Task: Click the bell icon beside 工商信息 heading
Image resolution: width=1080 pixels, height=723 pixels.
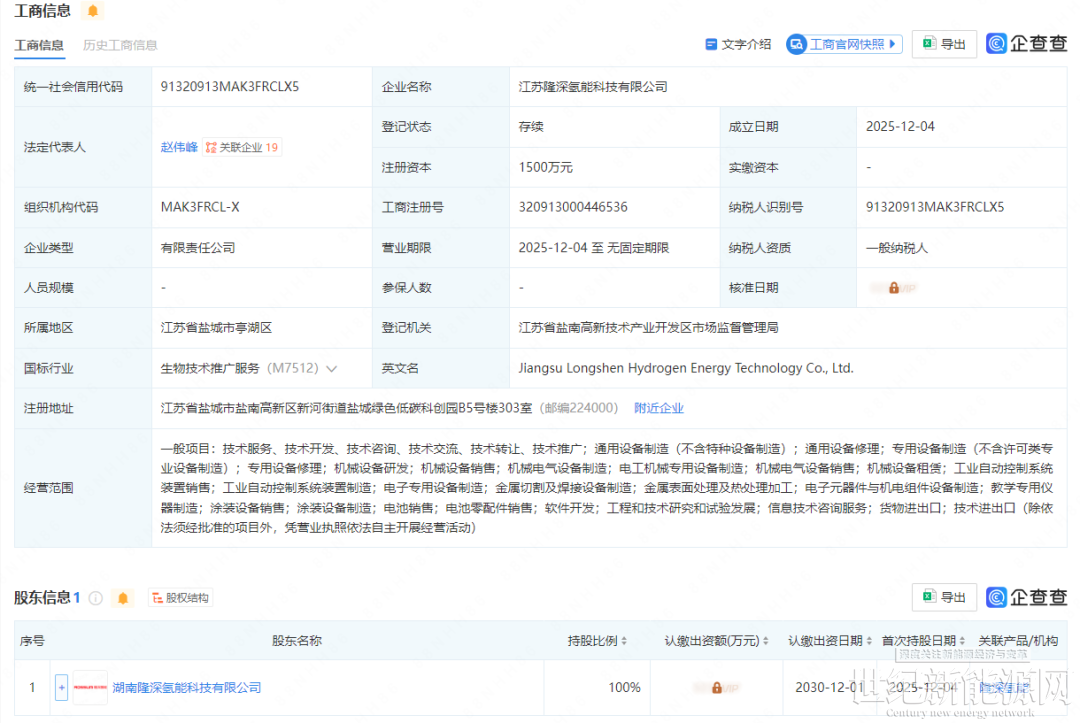Action: pos(93,11)
